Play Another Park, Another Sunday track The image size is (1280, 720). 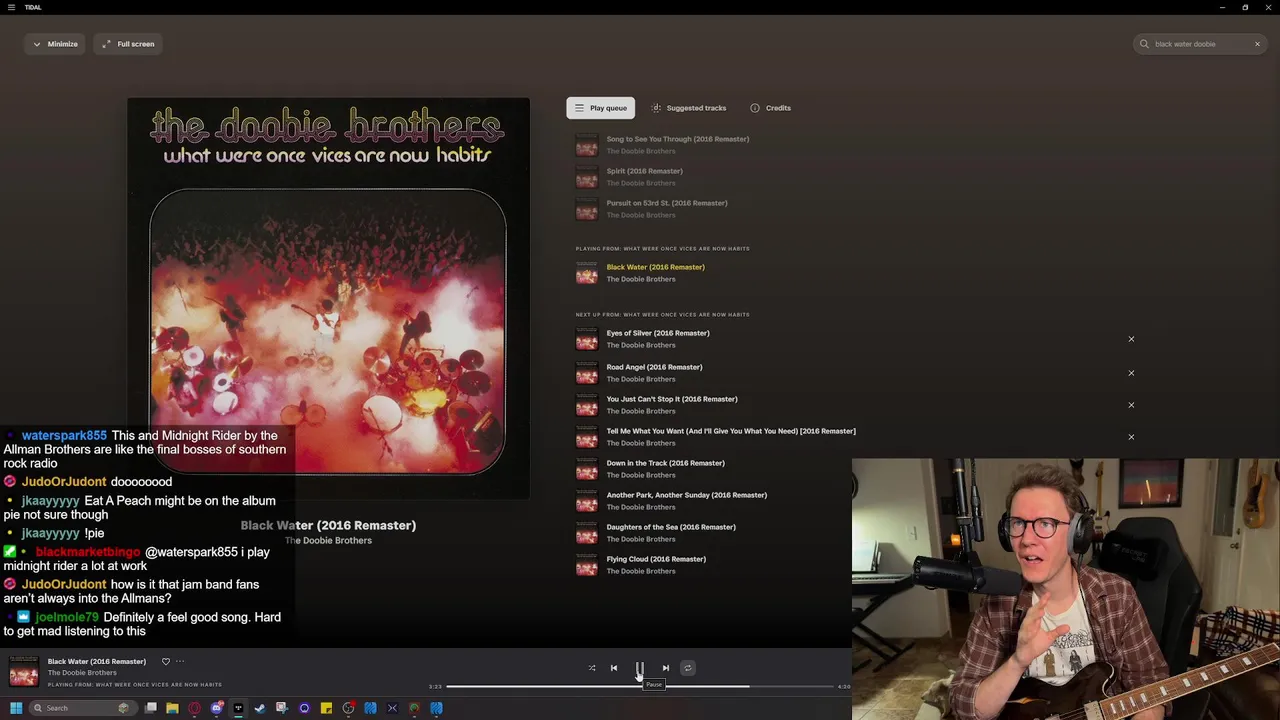tap(686, 495)
